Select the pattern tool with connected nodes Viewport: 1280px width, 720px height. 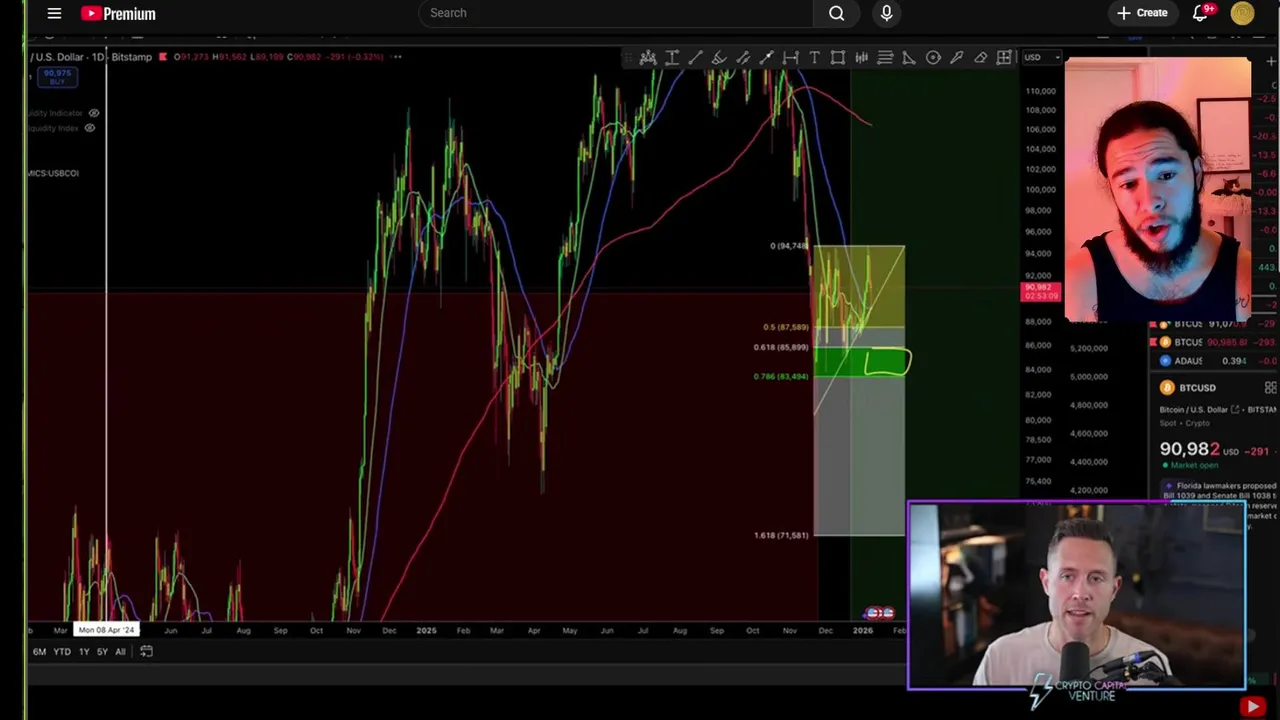tap(648, 58)
